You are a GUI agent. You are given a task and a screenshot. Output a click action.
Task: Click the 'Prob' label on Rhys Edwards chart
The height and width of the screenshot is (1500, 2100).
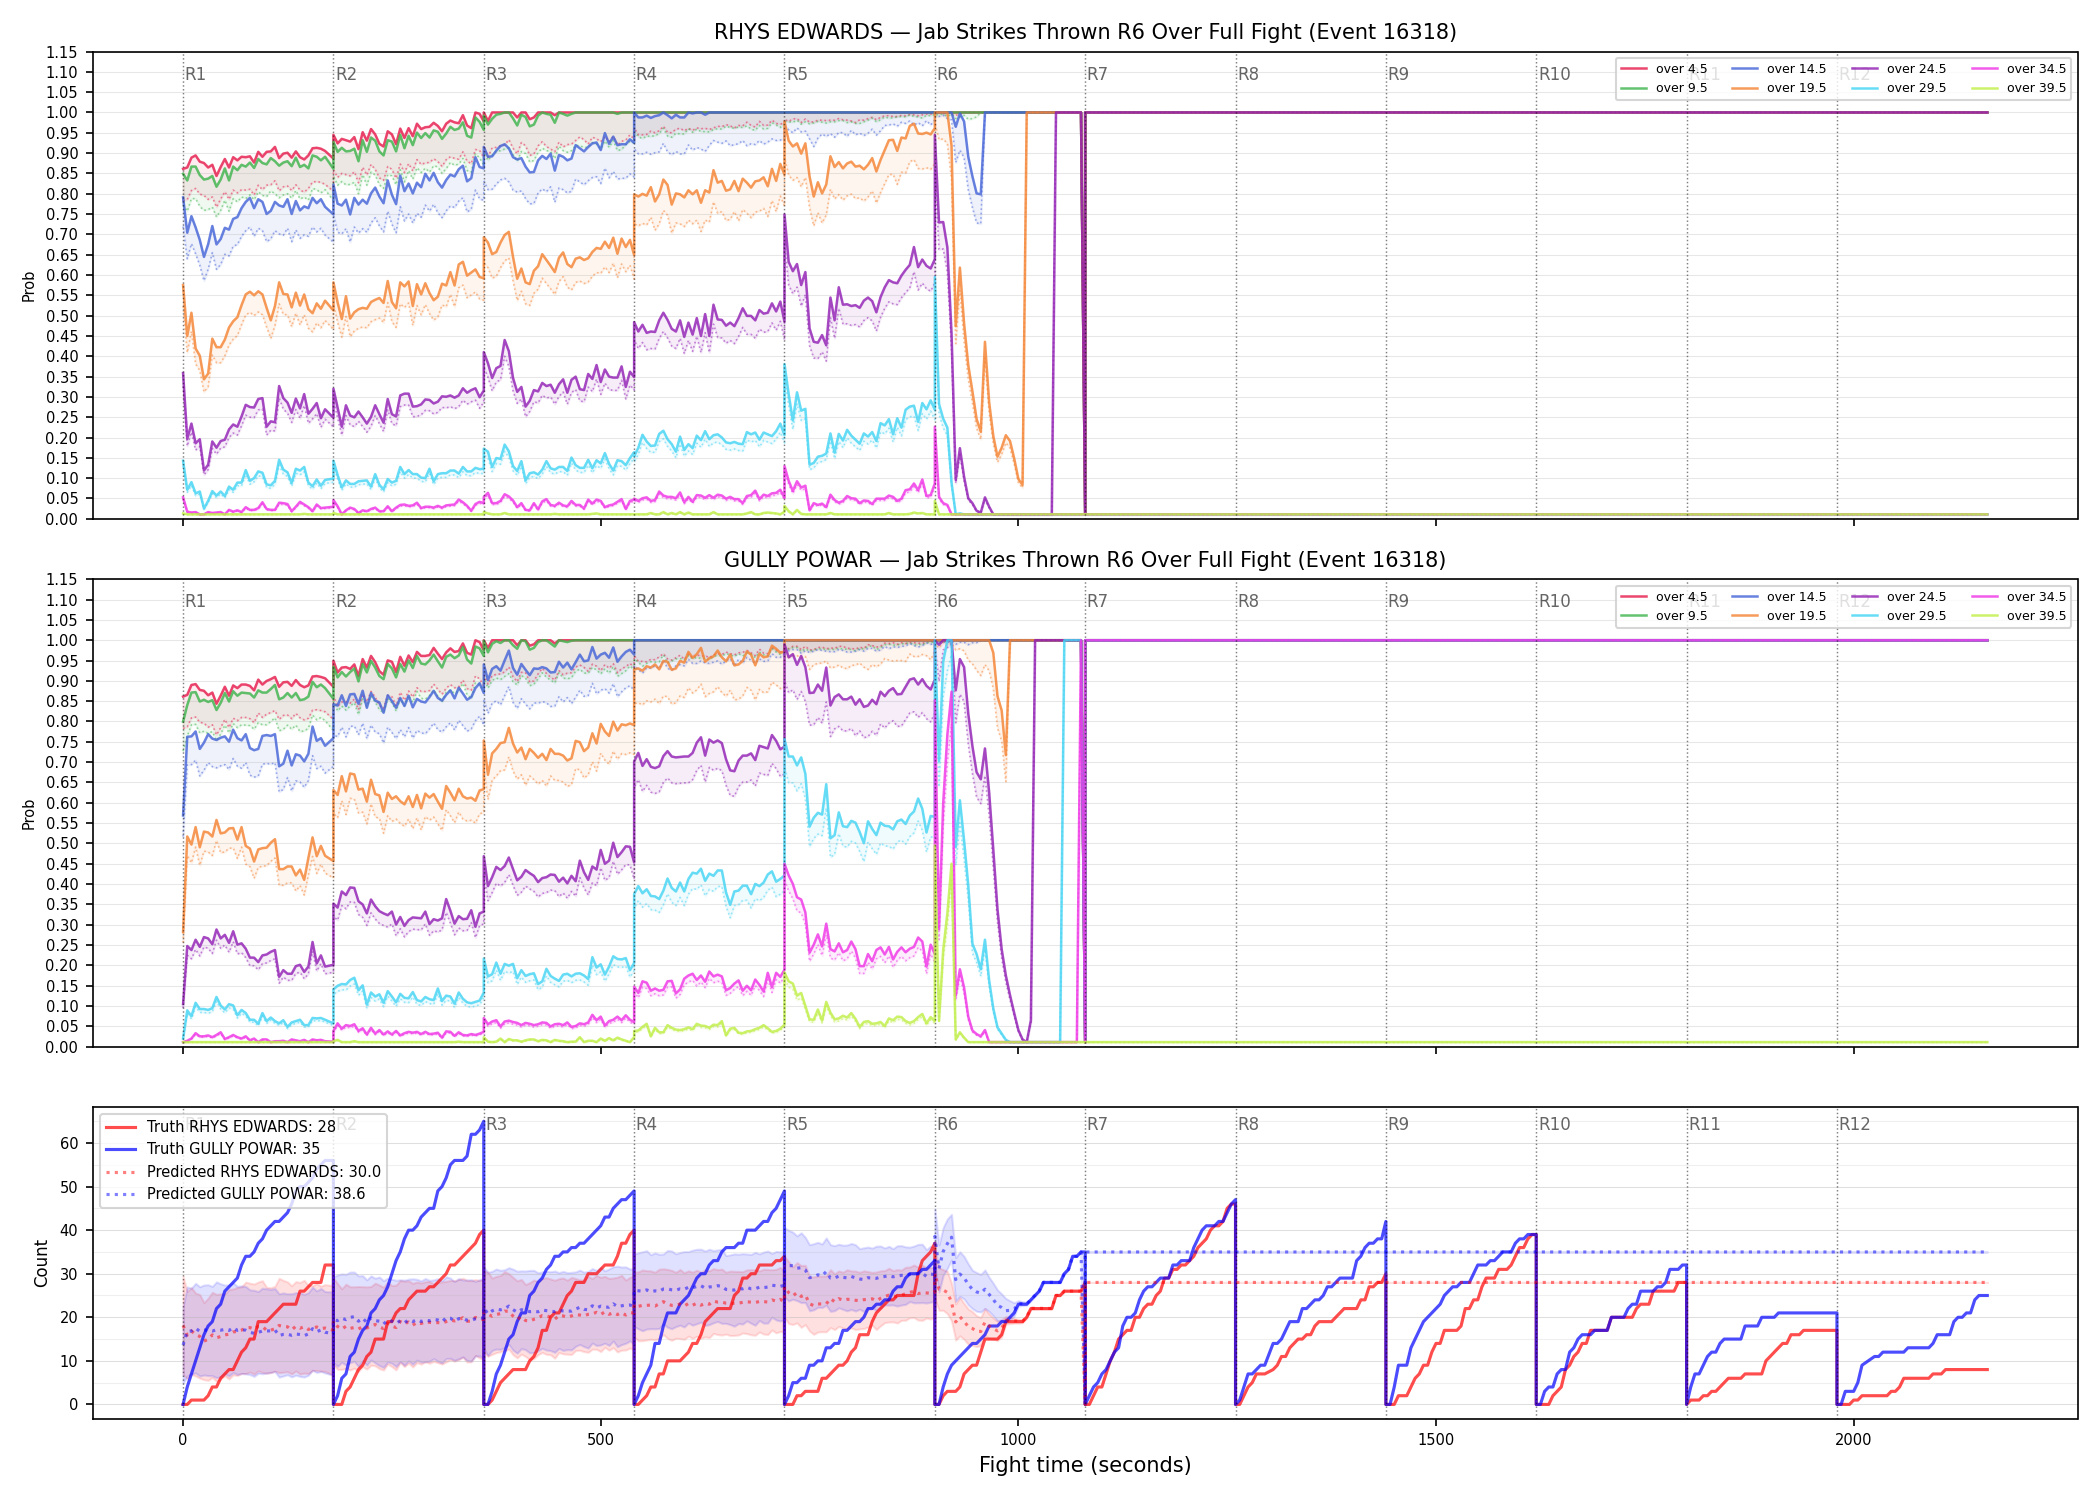pyautogui.click(x=29, y=286)
